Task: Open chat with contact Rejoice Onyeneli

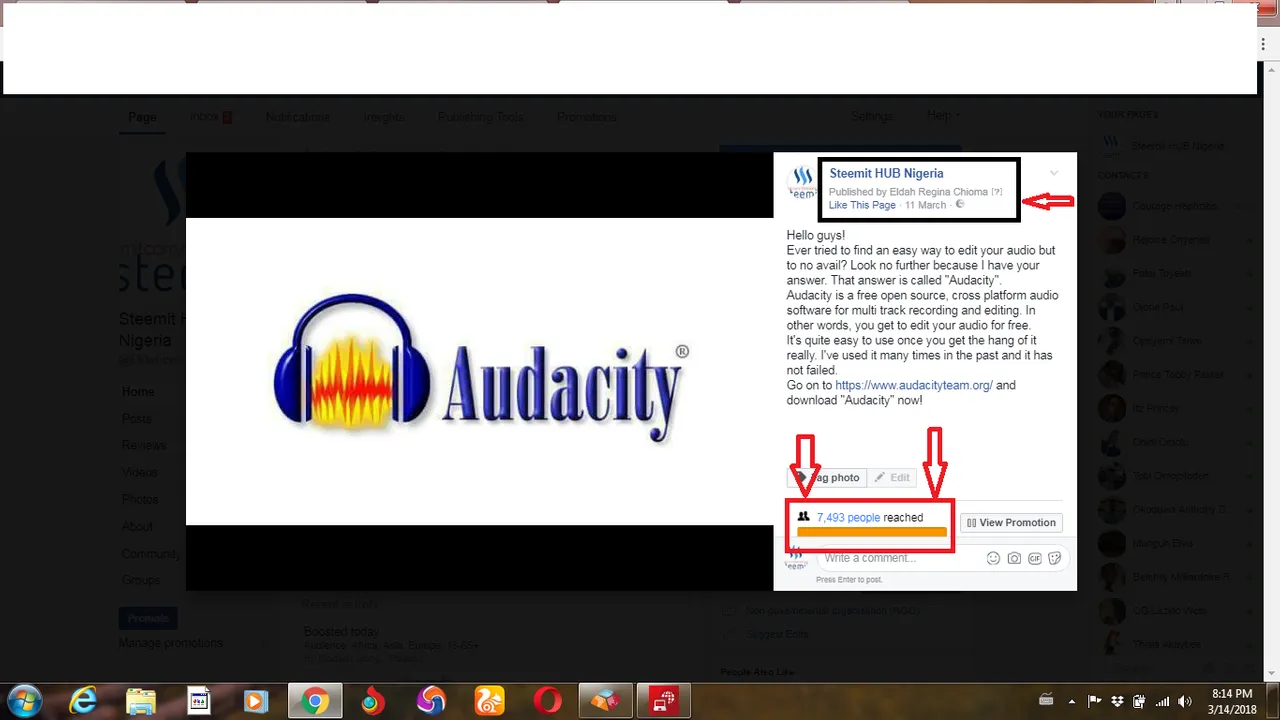Action: (x=1173, y=240)
